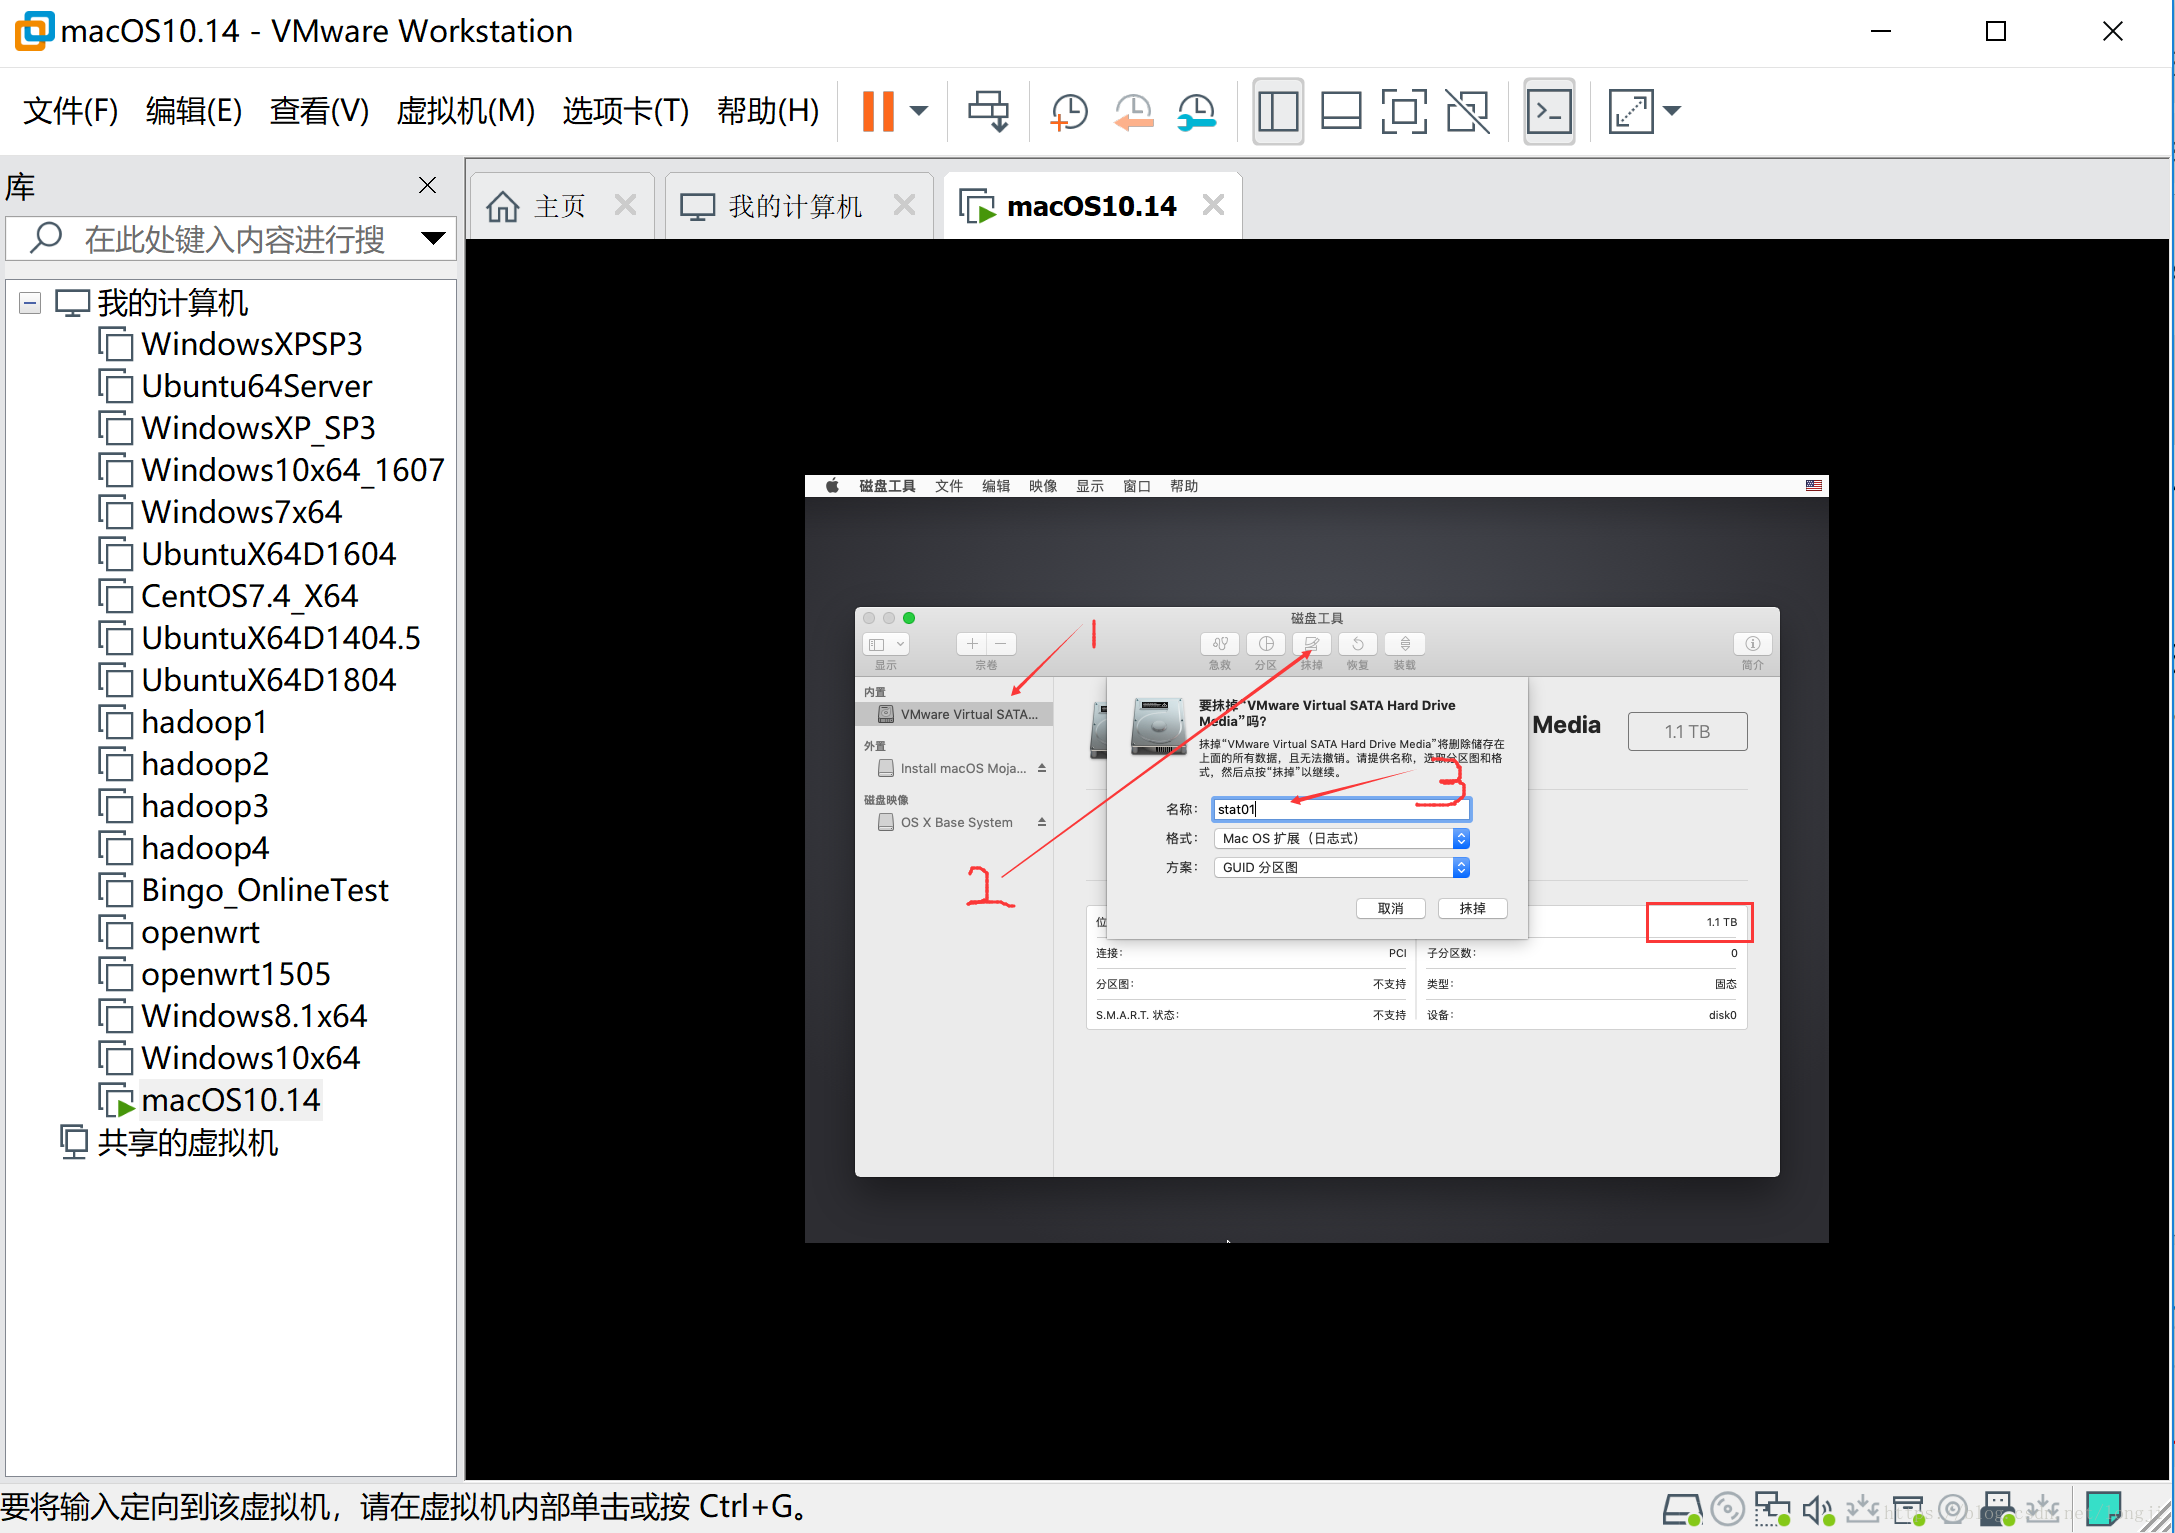
Task: Select Ubuntu64Server in the library
Action: pyautogui.click(x=256, y=386)
